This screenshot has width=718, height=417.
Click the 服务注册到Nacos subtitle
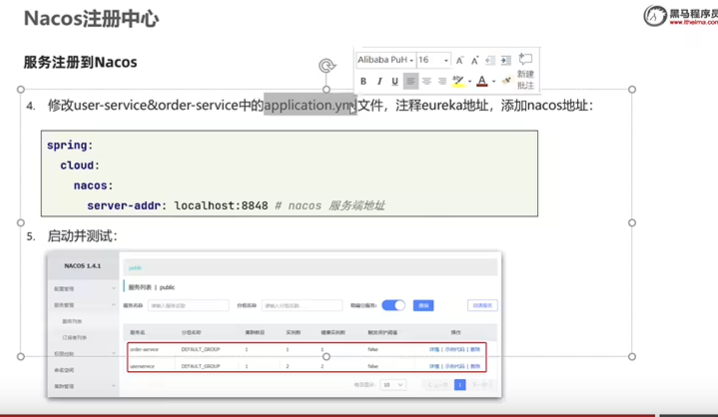(80, 62)
